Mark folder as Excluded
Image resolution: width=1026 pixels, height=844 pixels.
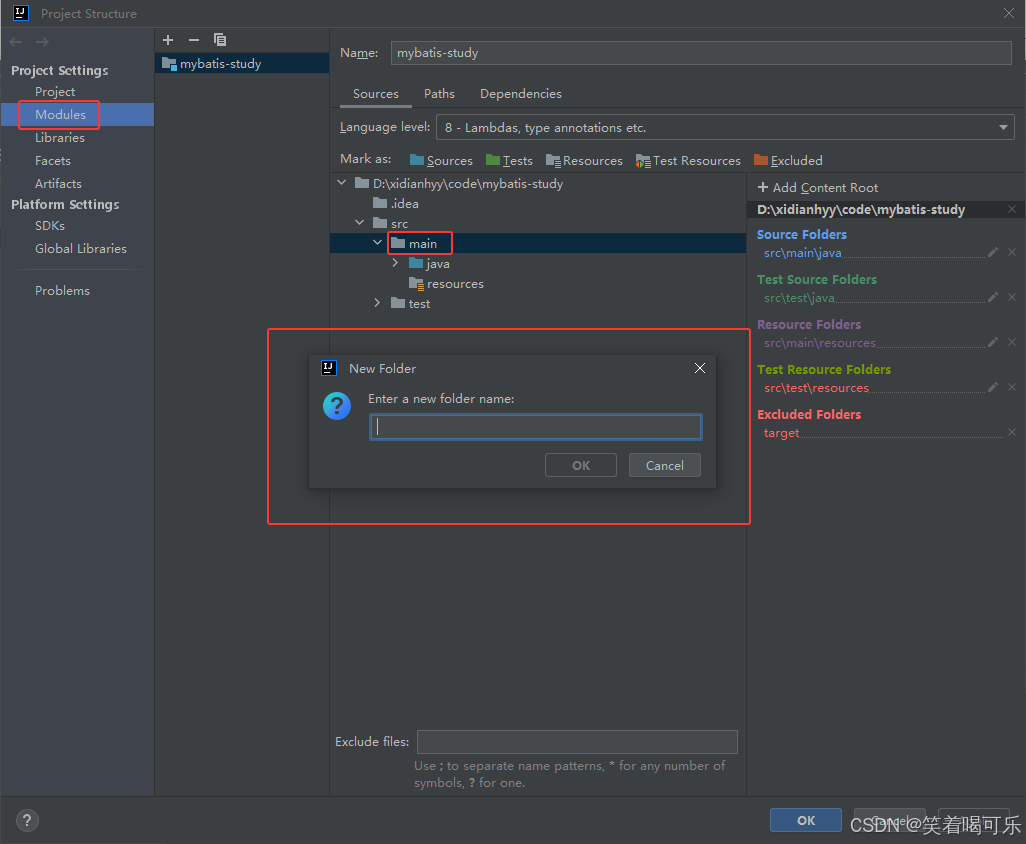tap(788, 160)
